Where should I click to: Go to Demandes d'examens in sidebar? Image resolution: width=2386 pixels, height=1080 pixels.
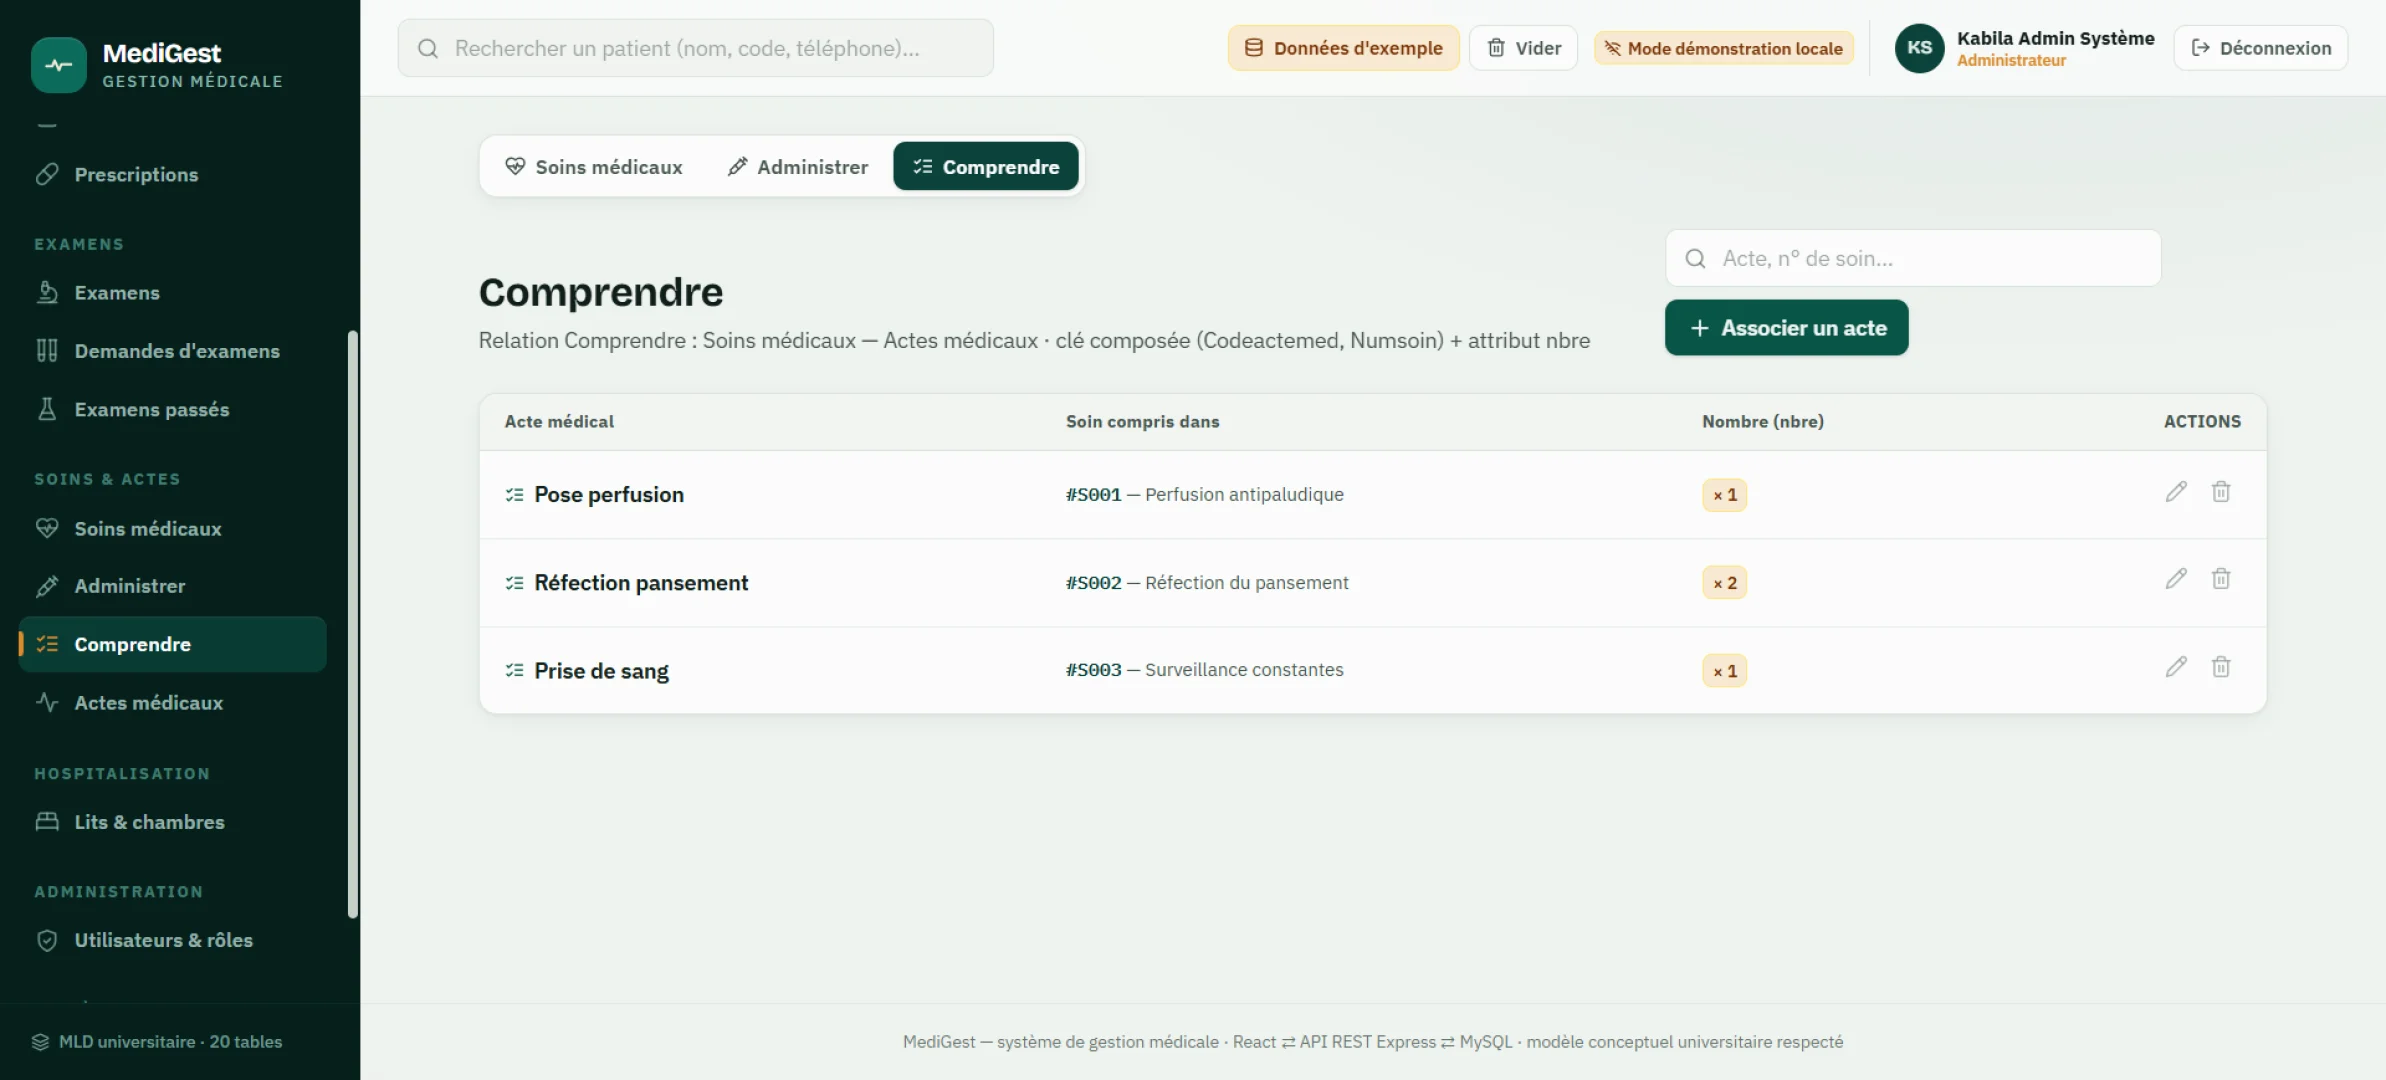coord(172,351)
